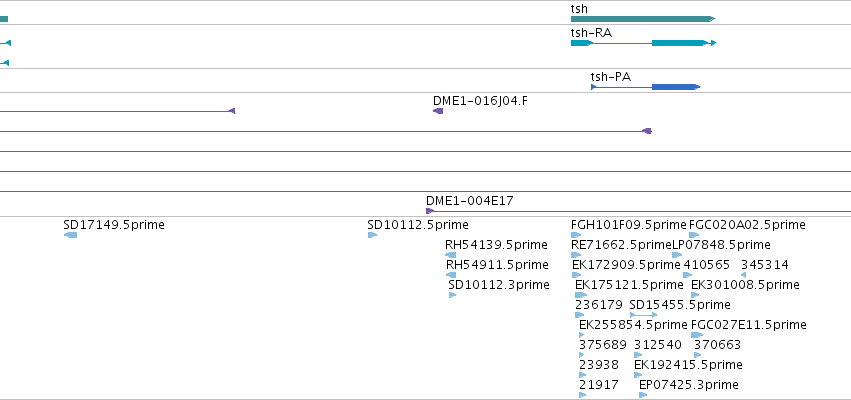Select the 375689 feature label
Screen dimensions: 851x400
coord(602,345)
